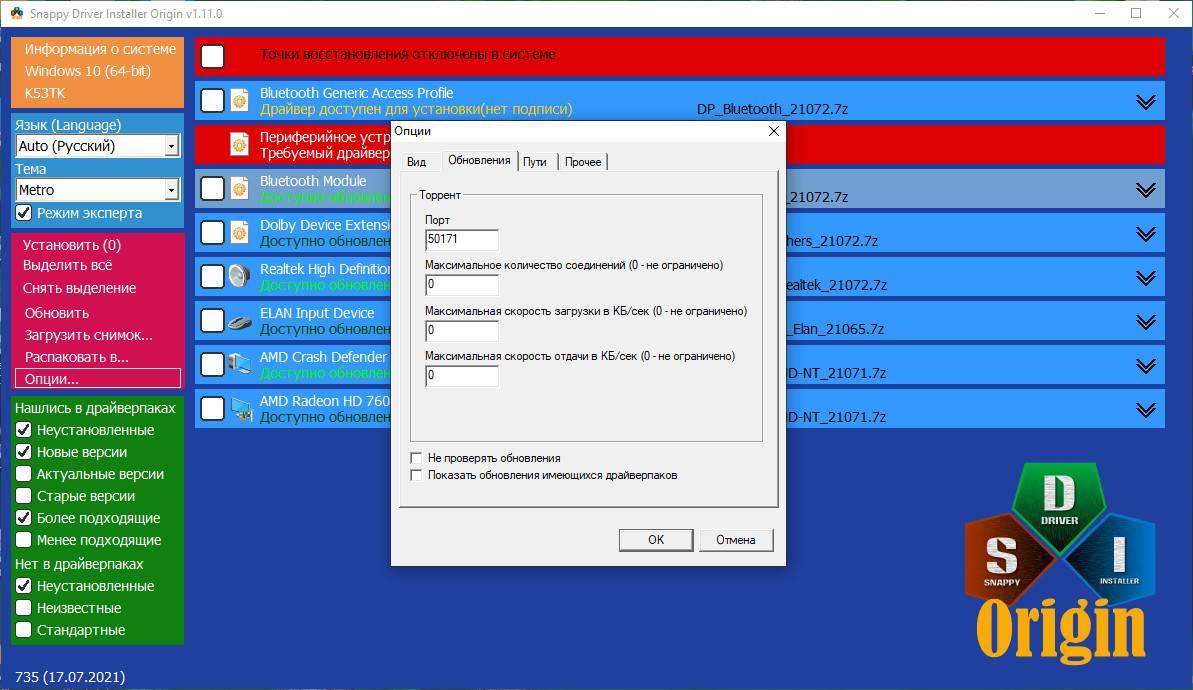1193x690 pixels.
Task: Select the Dolby Device Extension checkbox
Action: click(212, 233)
